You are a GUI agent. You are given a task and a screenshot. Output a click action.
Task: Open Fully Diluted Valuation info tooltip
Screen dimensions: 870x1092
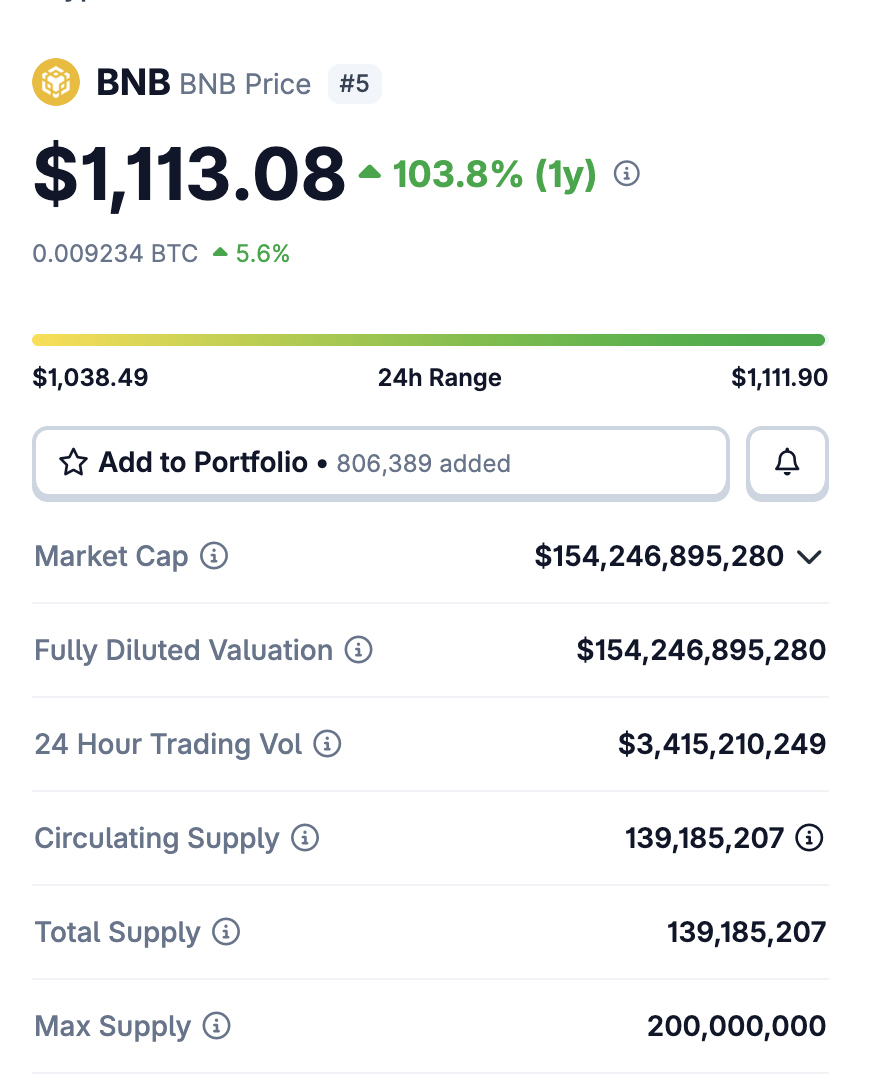tap(358, 650)
